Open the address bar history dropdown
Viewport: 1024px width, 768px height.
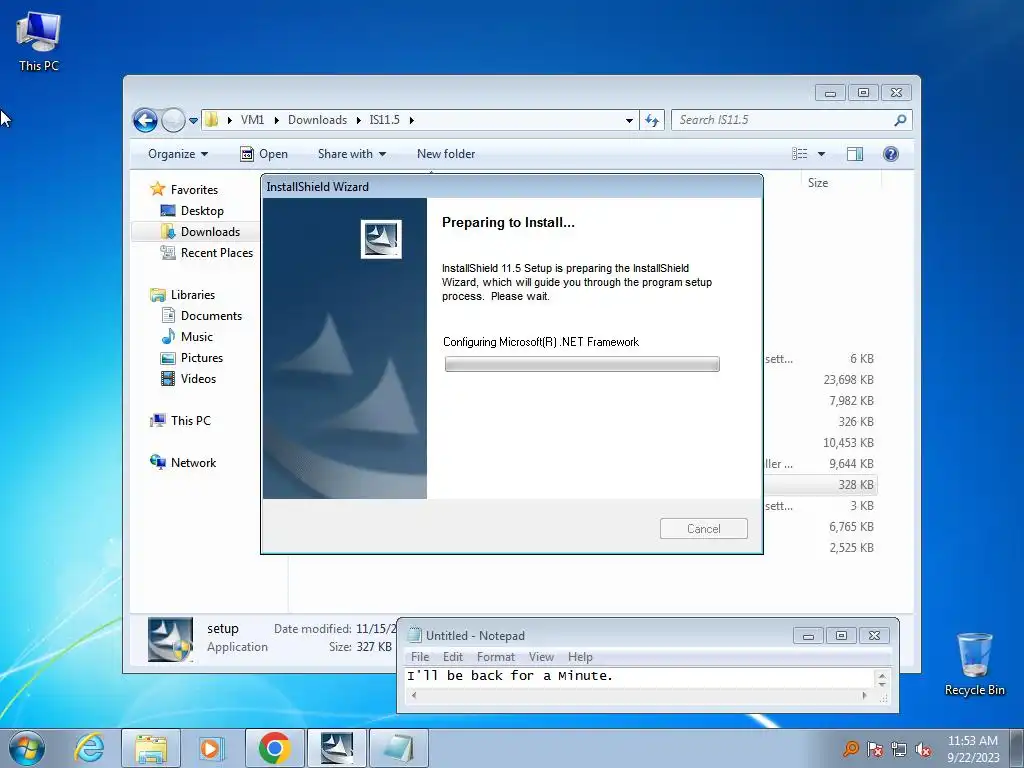(629, 120)
